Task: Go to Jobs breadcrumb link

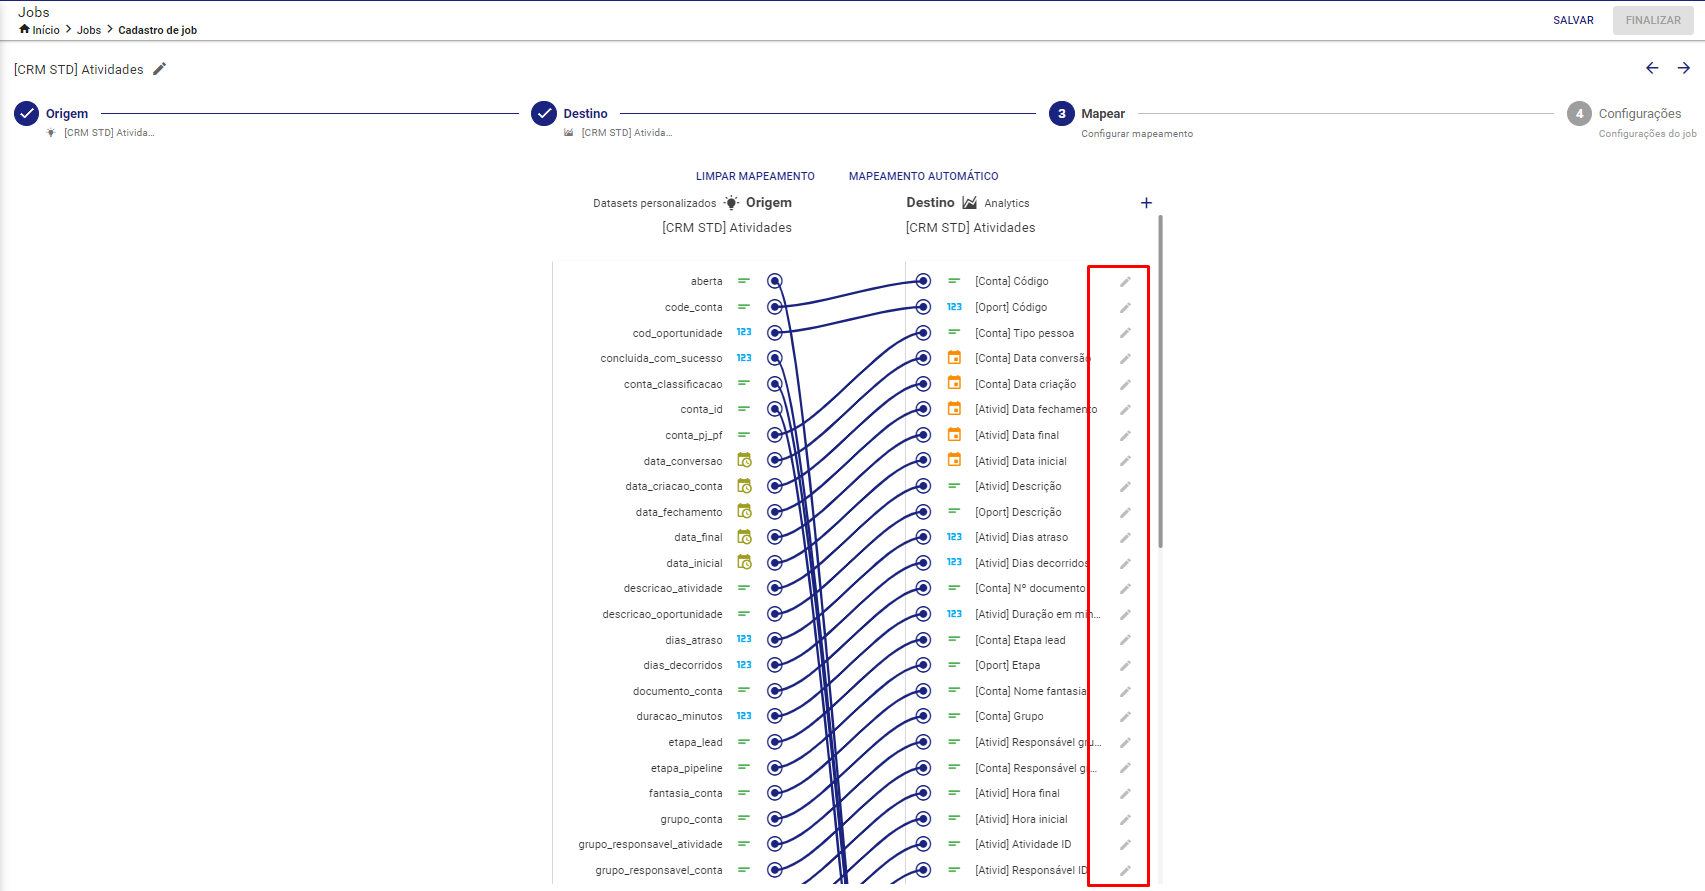Action: pos(89,30)
